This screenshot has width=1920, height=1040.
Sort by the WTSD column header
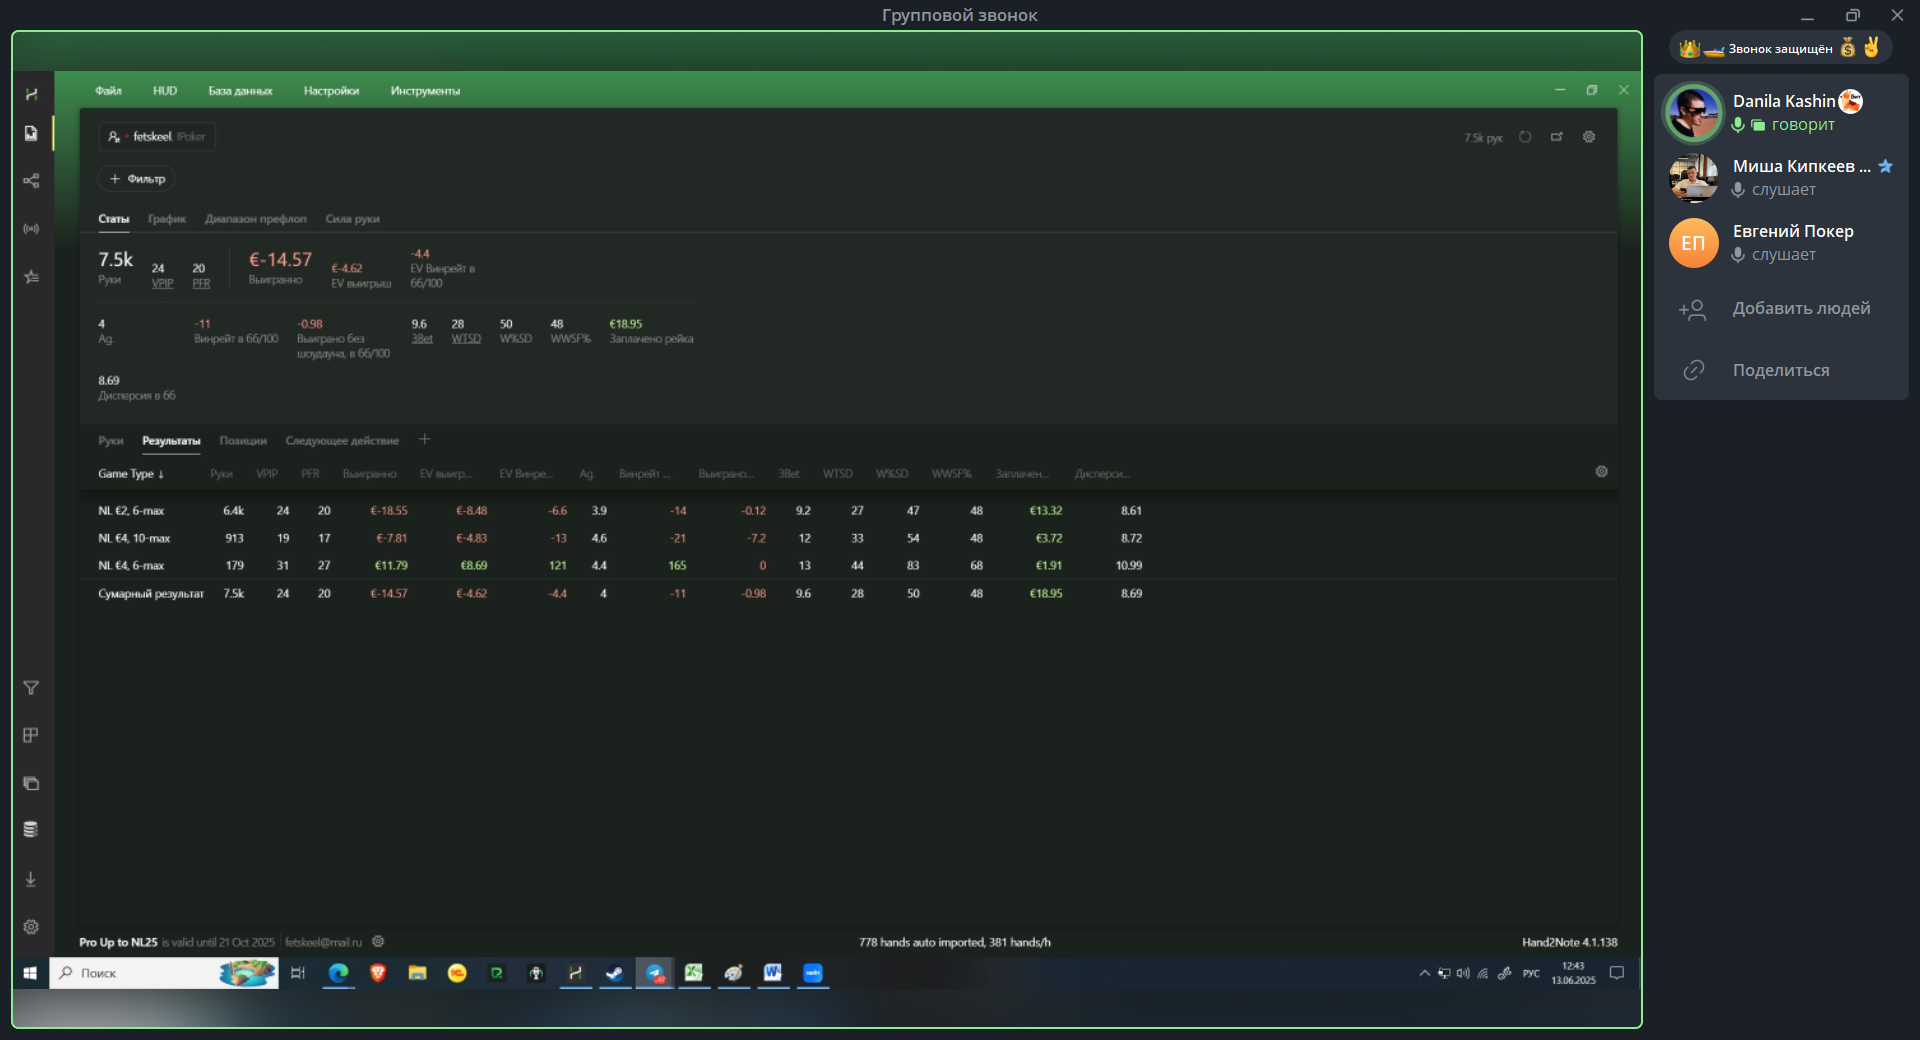point(838,474)
